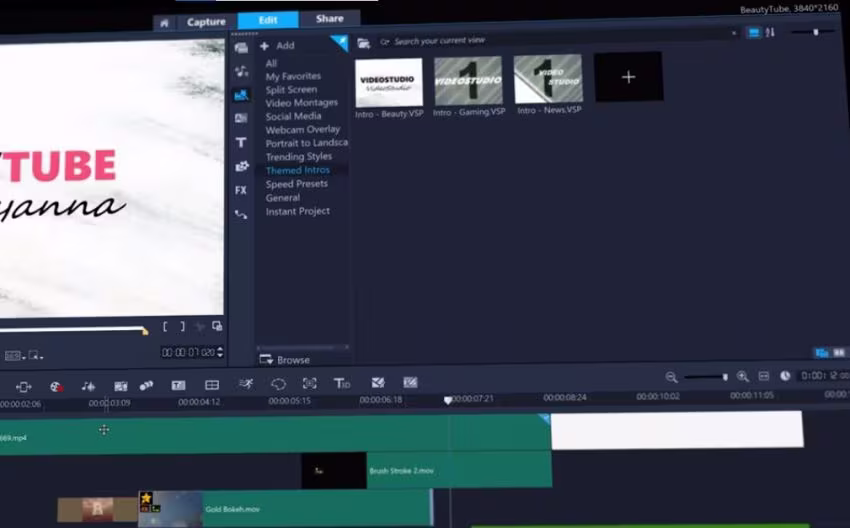
Task: Select the Themed Intros category
Action: click(298, 170)
